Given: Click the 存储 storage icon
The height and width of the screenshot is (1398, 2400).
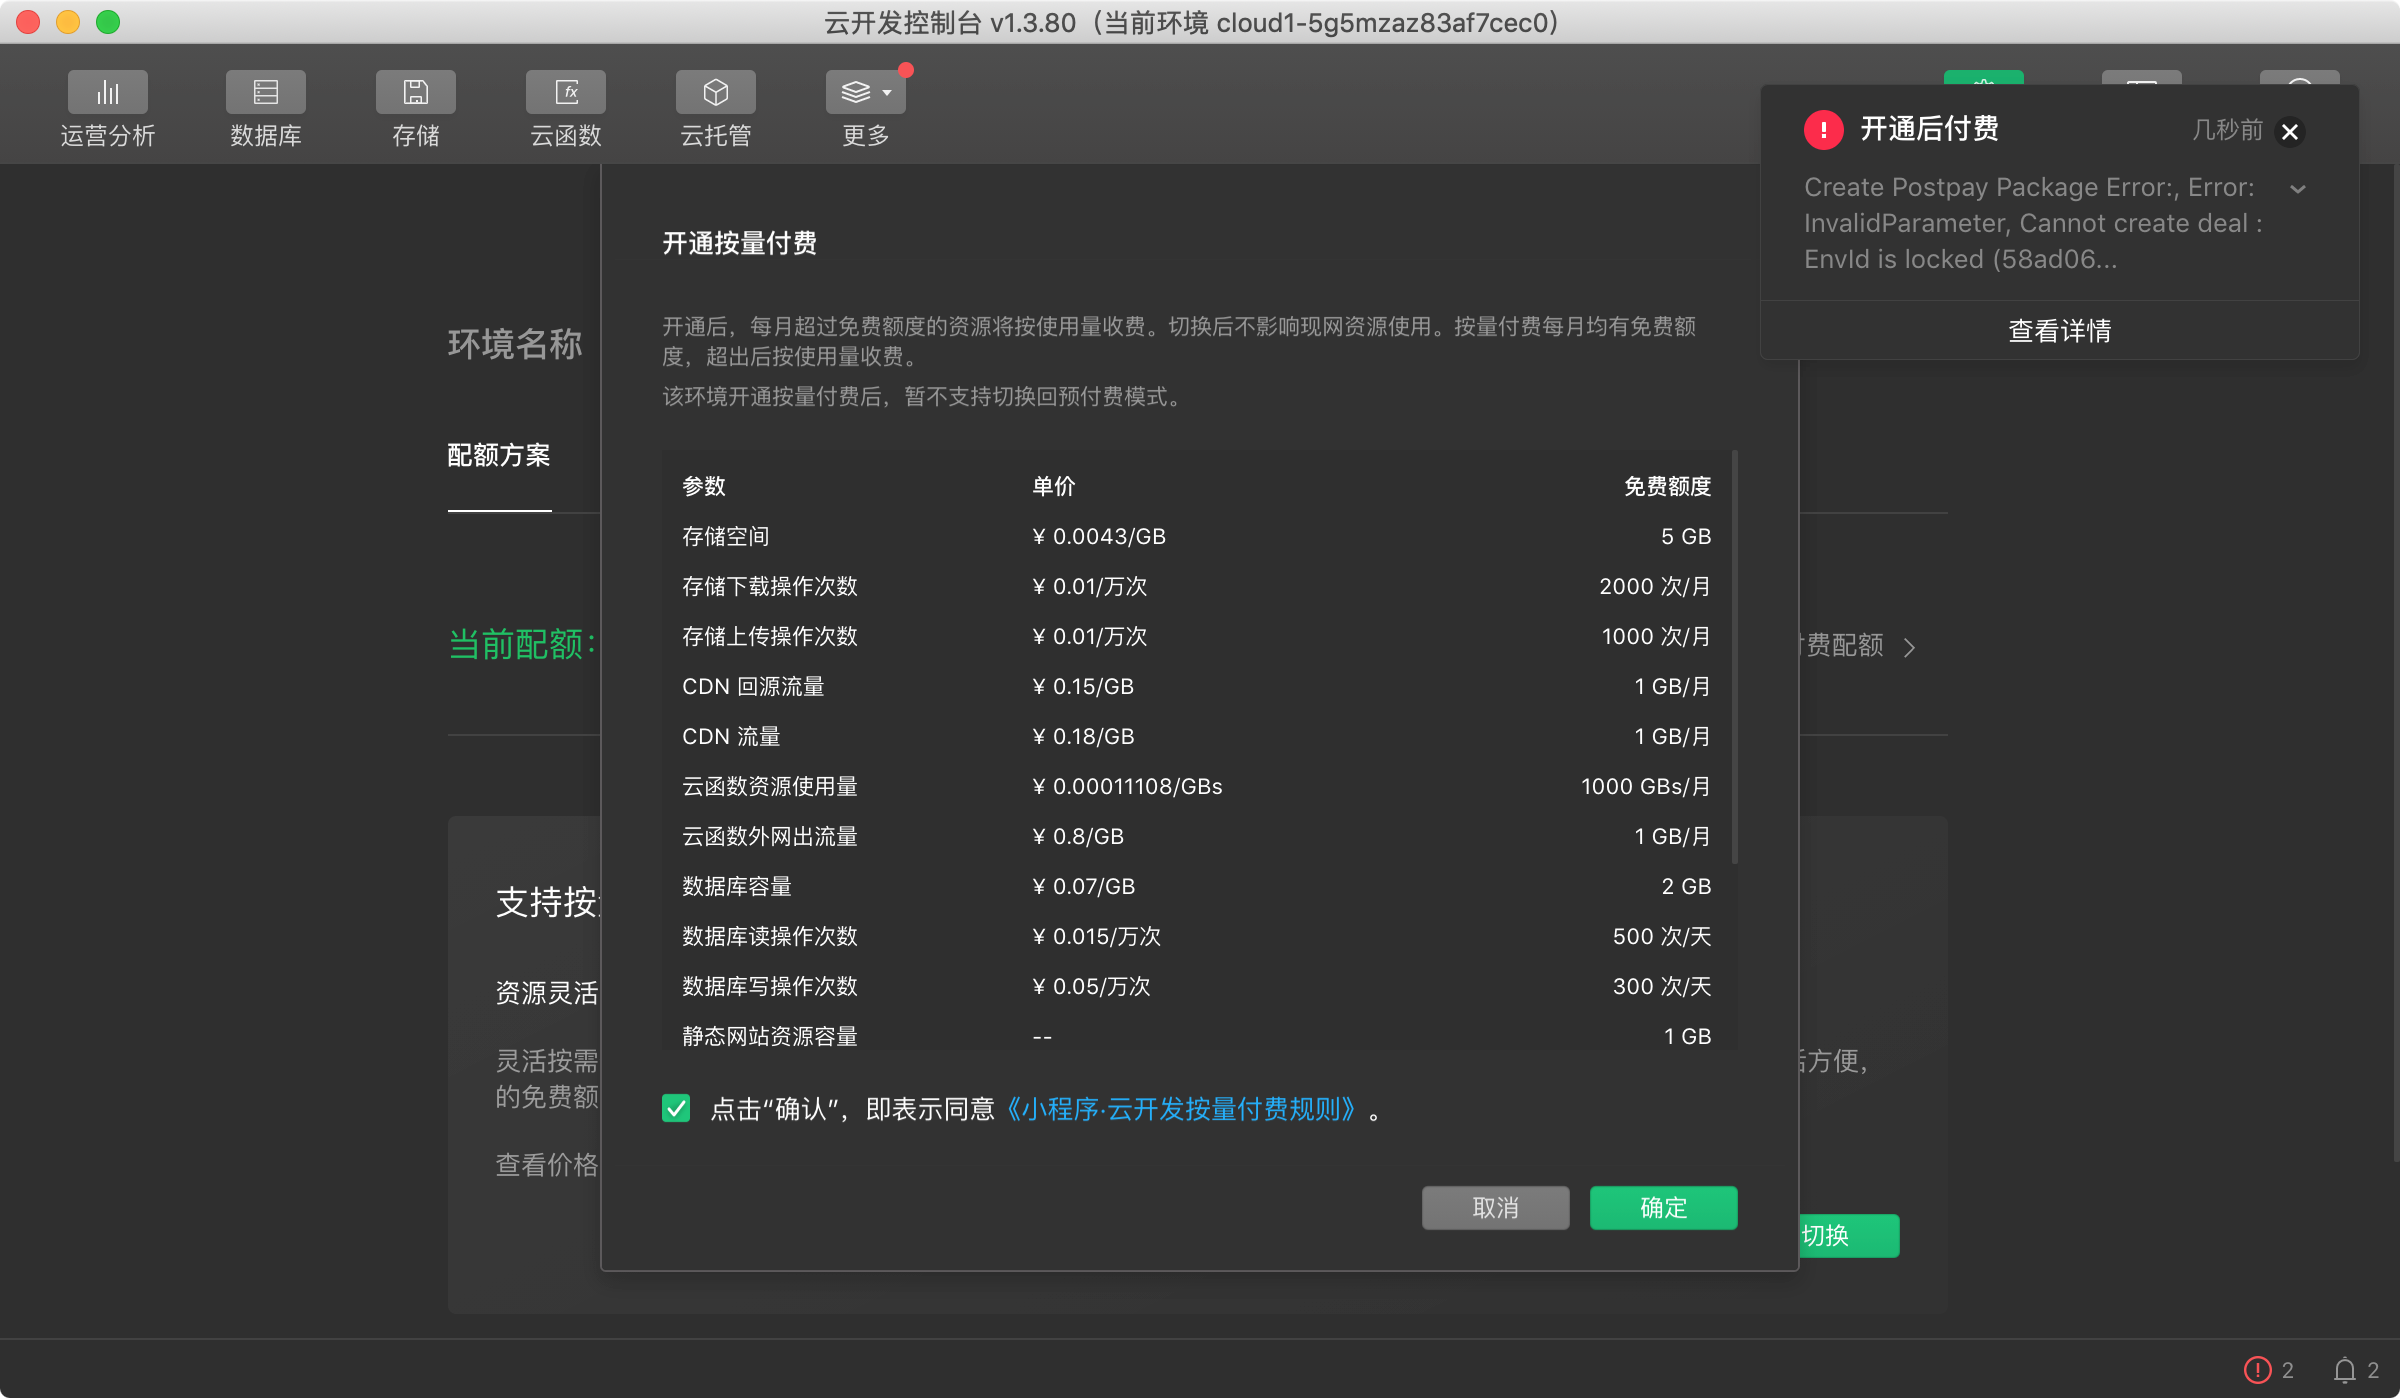Looking at the screenshot, I should tap(415, 93).
